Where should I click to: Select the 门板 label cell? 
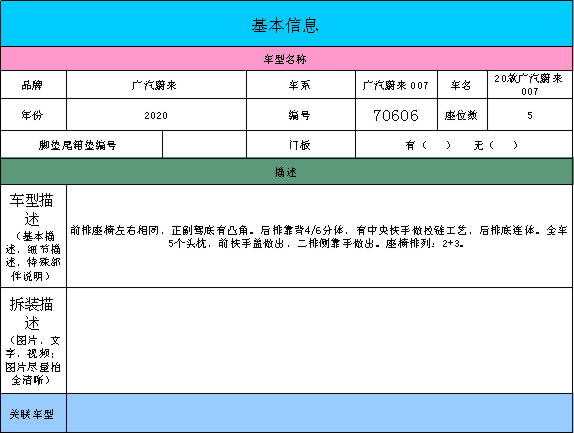301,145
